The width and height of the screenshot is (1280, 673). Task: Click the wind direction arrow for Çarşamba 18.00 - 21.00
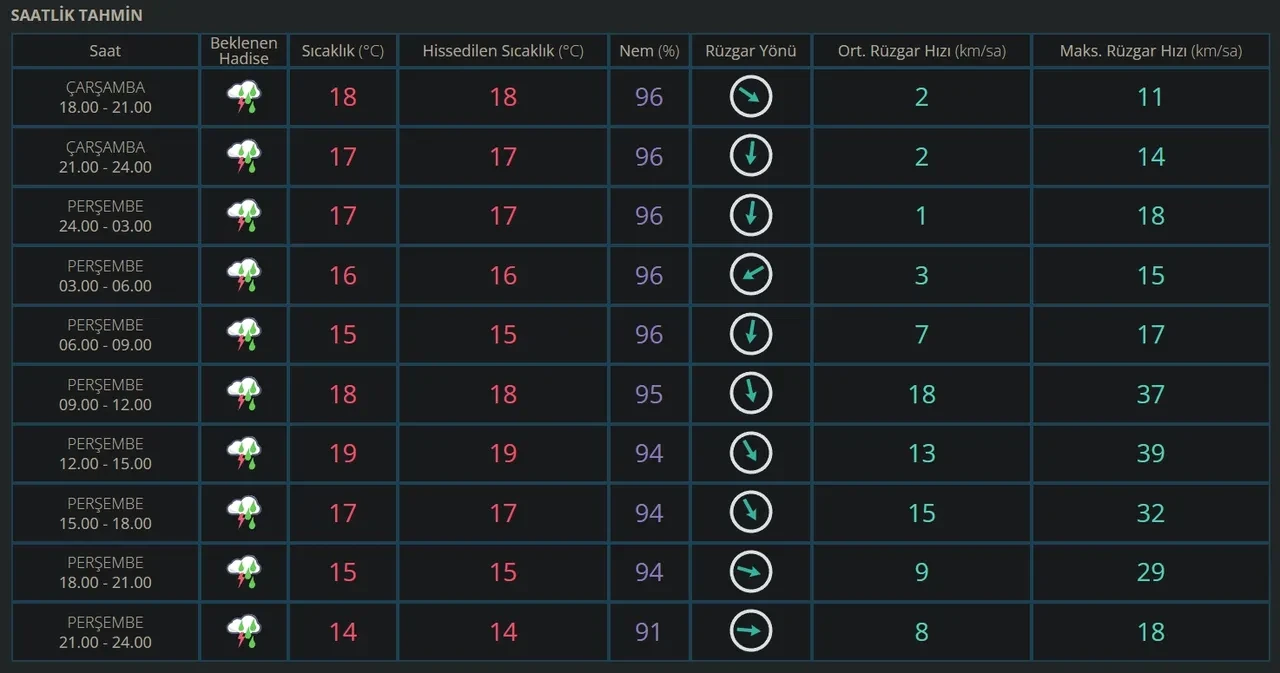tap(750, 96)
